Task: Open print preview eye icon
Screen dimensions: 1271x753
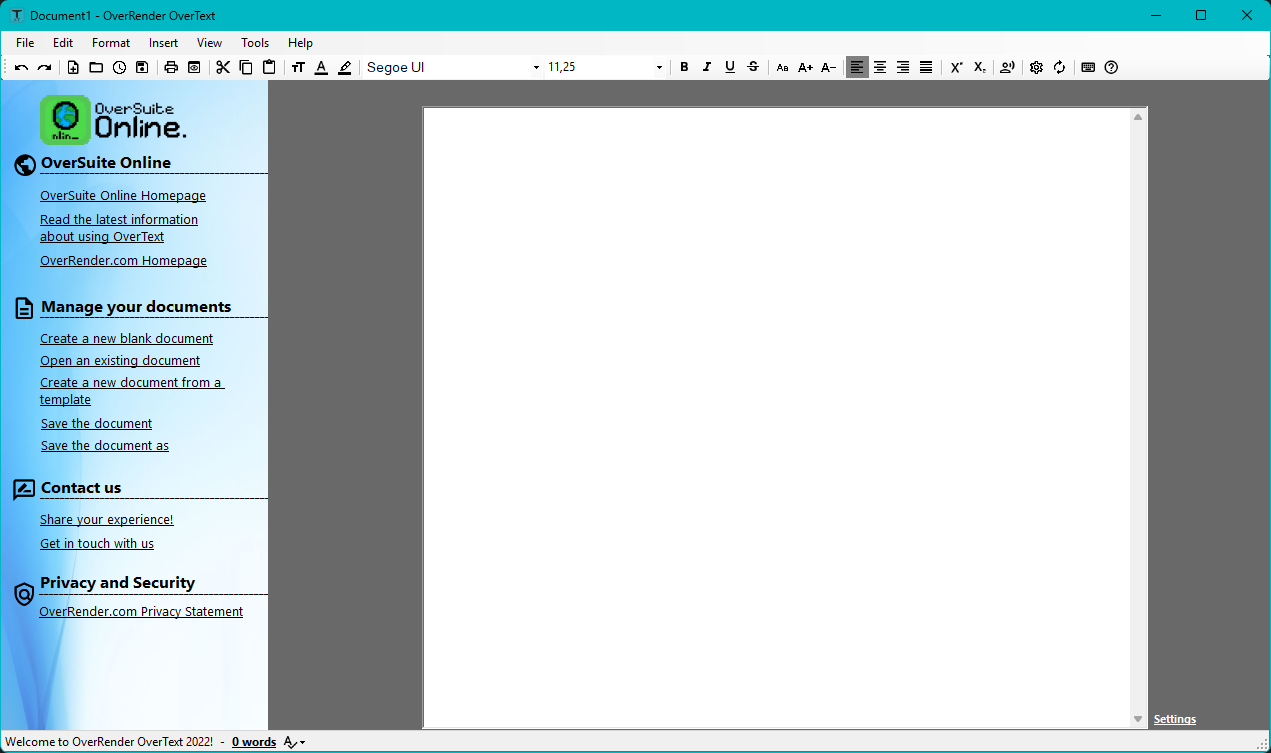Action: [x=194, y=68]
